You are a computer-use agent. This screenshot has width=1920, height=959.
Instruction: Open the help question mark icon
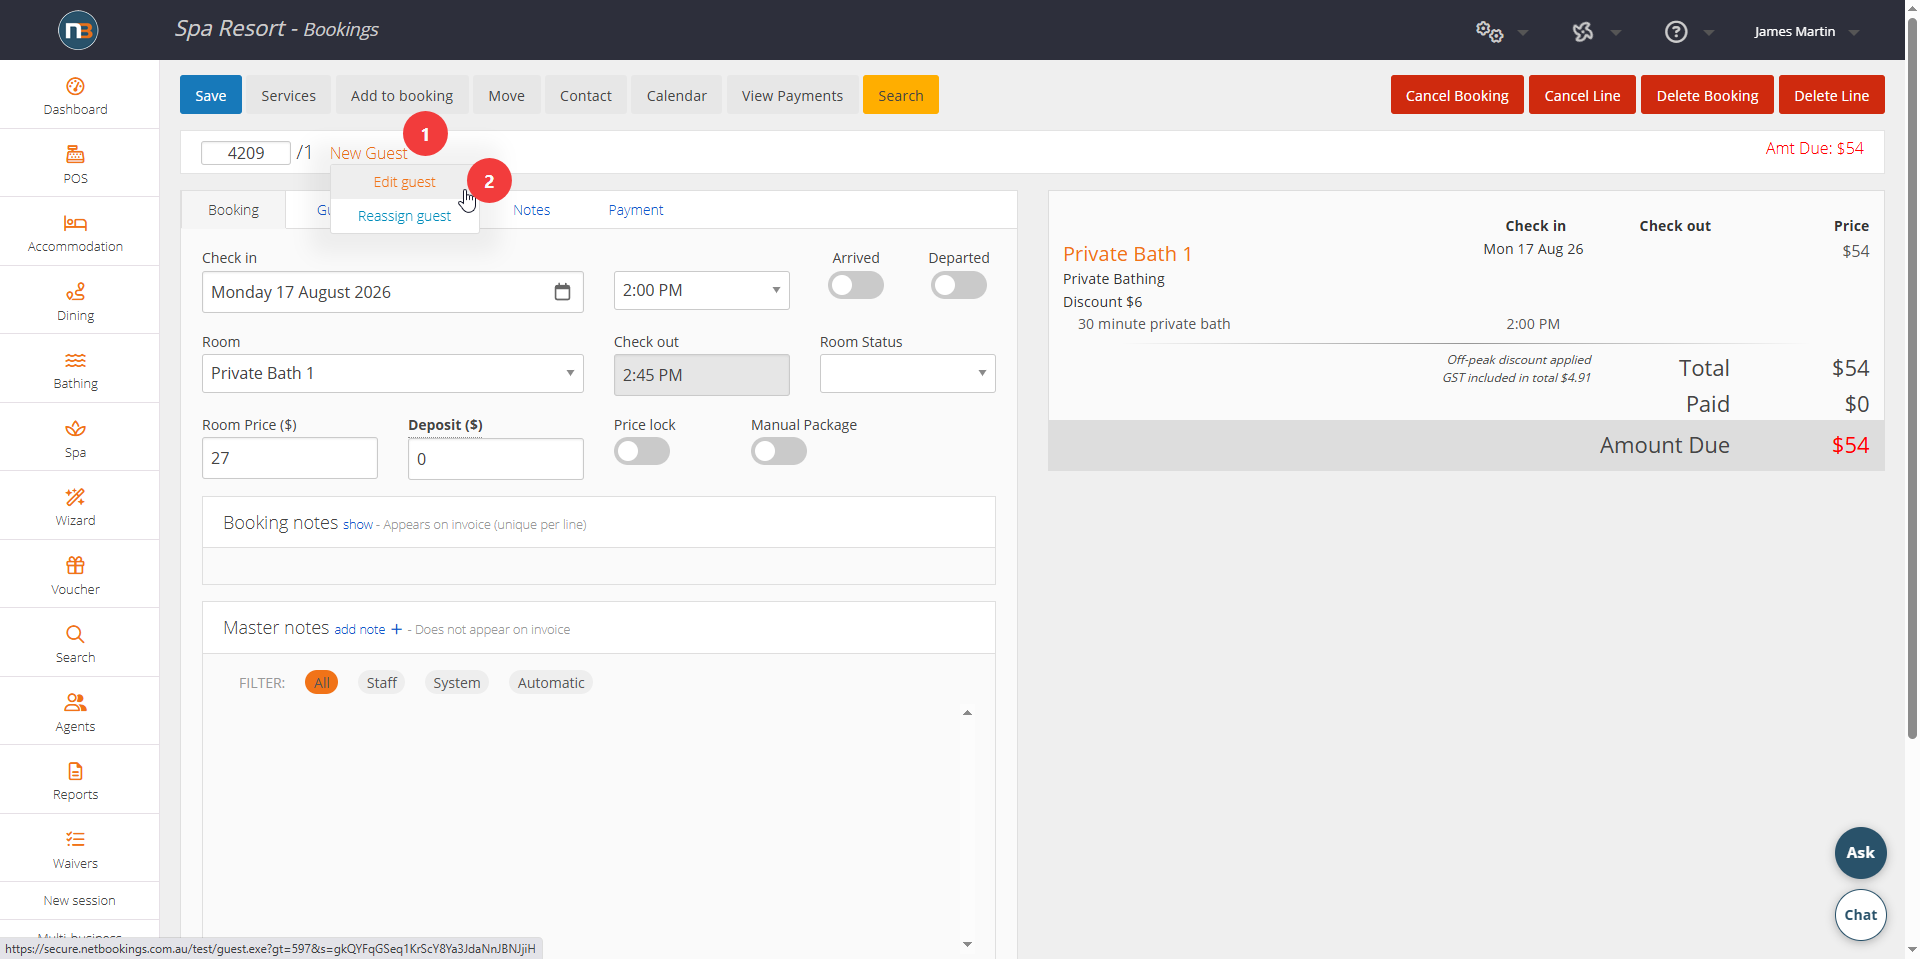point(1676,32)
